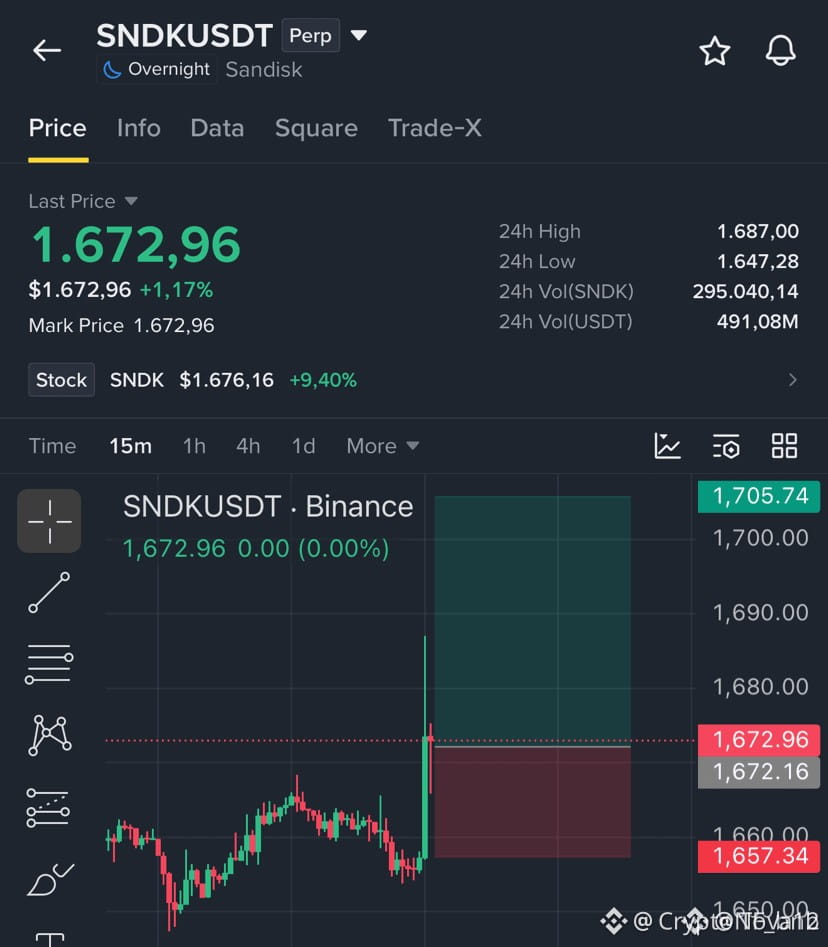Select the 4h interval
Image resolution: width=828 pixels, height=947 pixels.
(248, 446)
